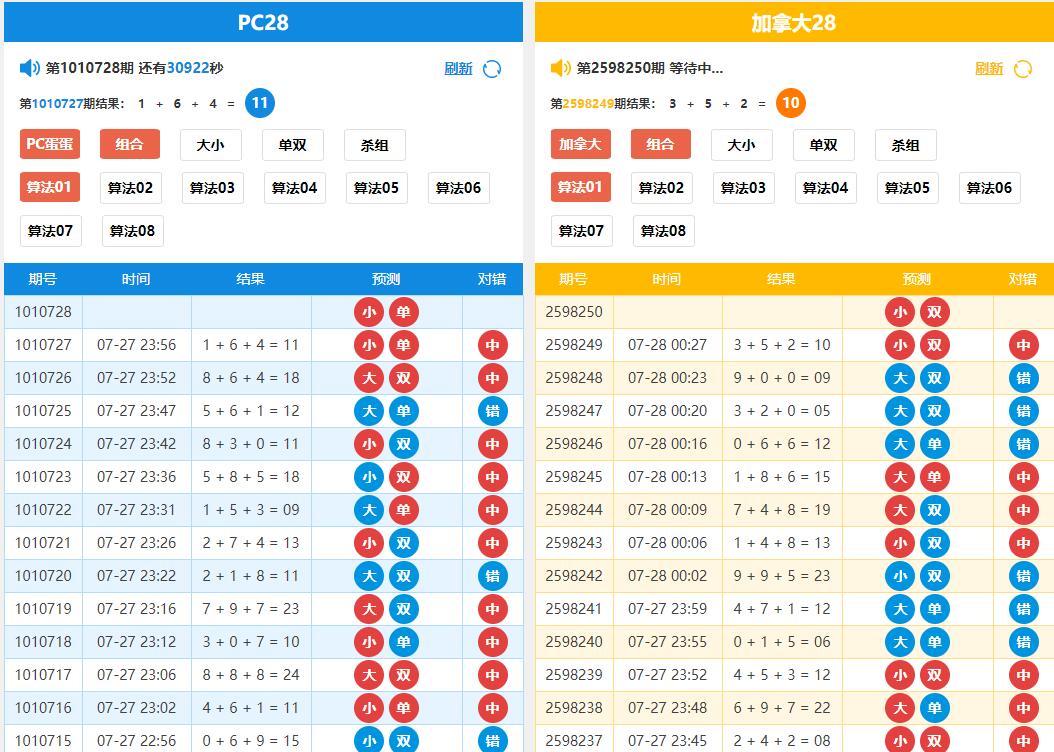The width and height of the screenshot is (1054, 752).
Task: Click the 错 badge in row 2598248
Action: [x=1024, y=378]
